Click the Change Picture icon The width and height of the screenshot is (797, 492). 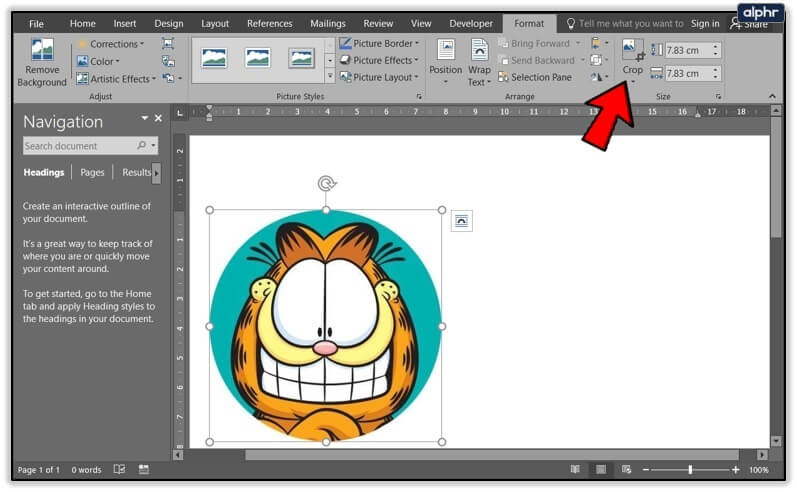coord(168,62)
